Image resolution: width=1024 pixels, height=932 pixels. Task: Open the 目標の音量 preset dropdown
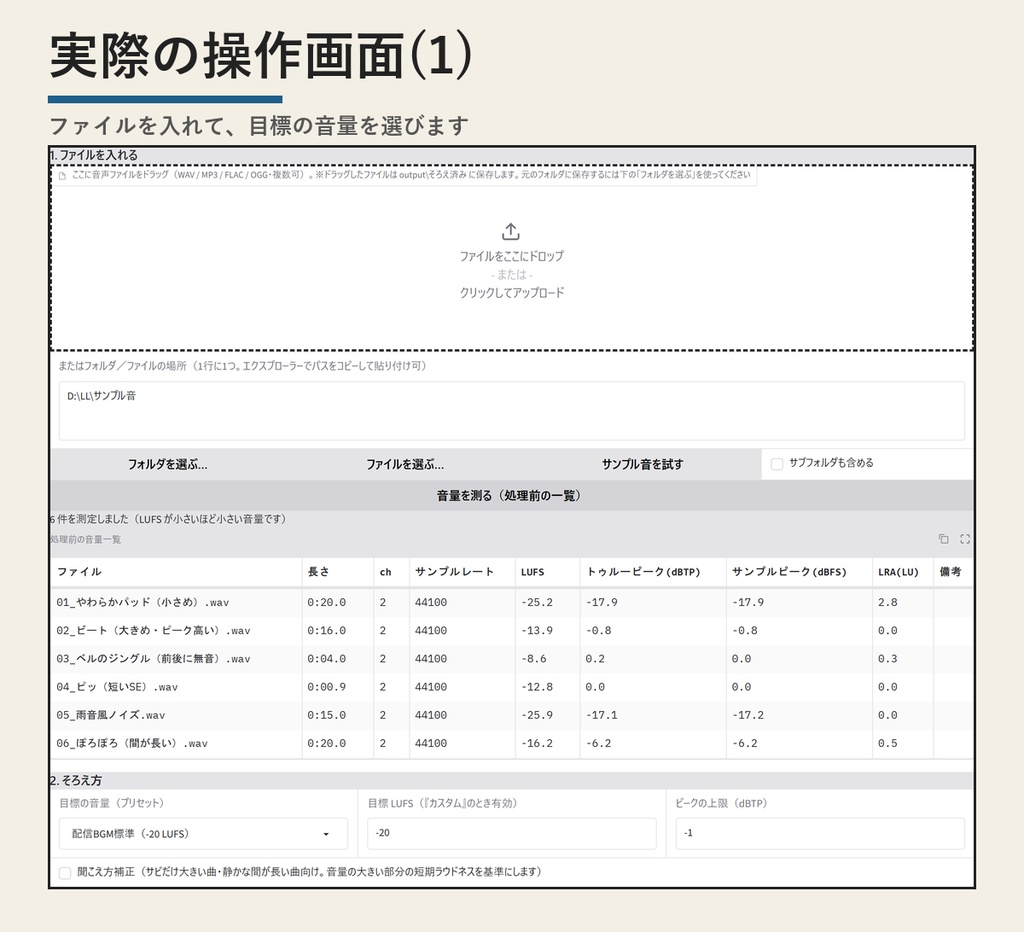tap(203, 834)
